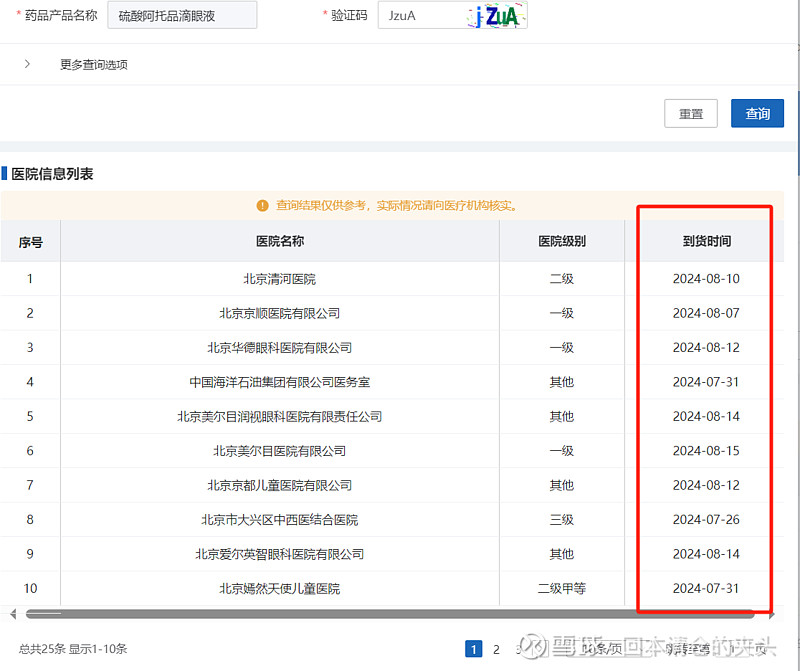
Task: Click the 医院名称 column header
Action: (x=280, y=241)
